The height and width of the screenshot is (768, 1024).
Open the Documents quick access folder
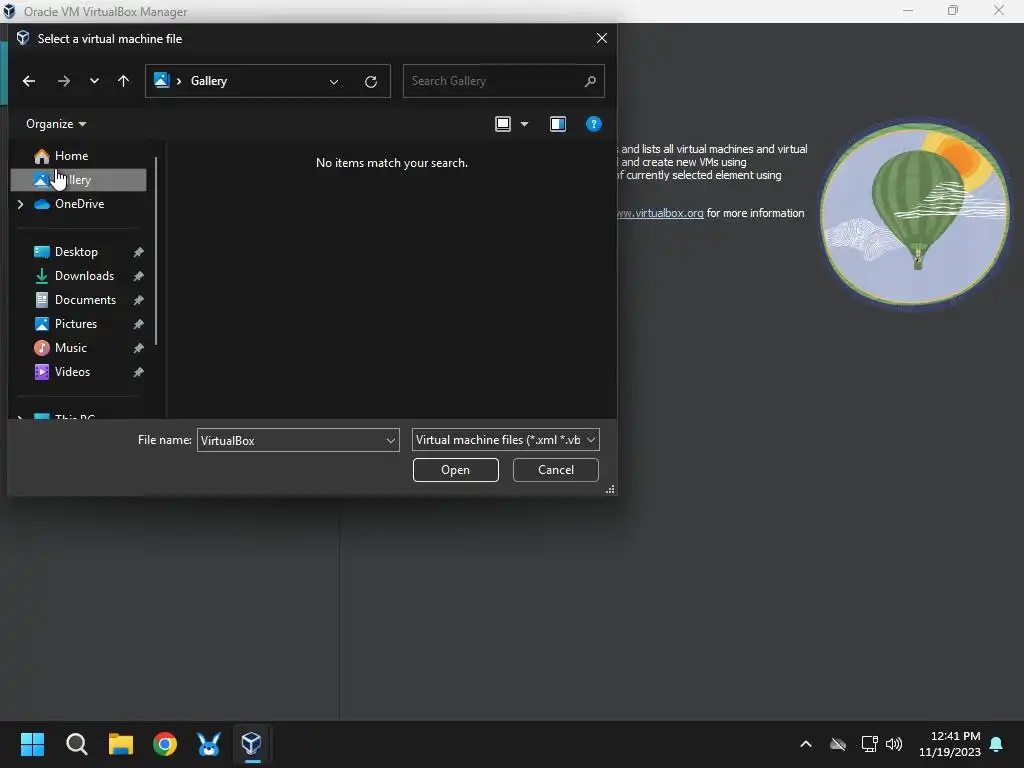coord(85,300)
